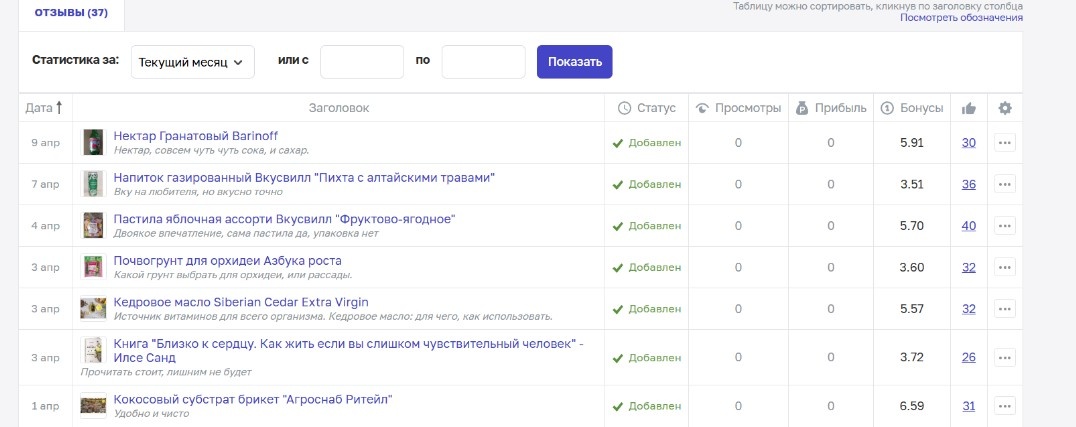The height and width of the screenshot is (427, 1076).
Task: Click the thumbs-up column header icon
Action: pos(968,108)
